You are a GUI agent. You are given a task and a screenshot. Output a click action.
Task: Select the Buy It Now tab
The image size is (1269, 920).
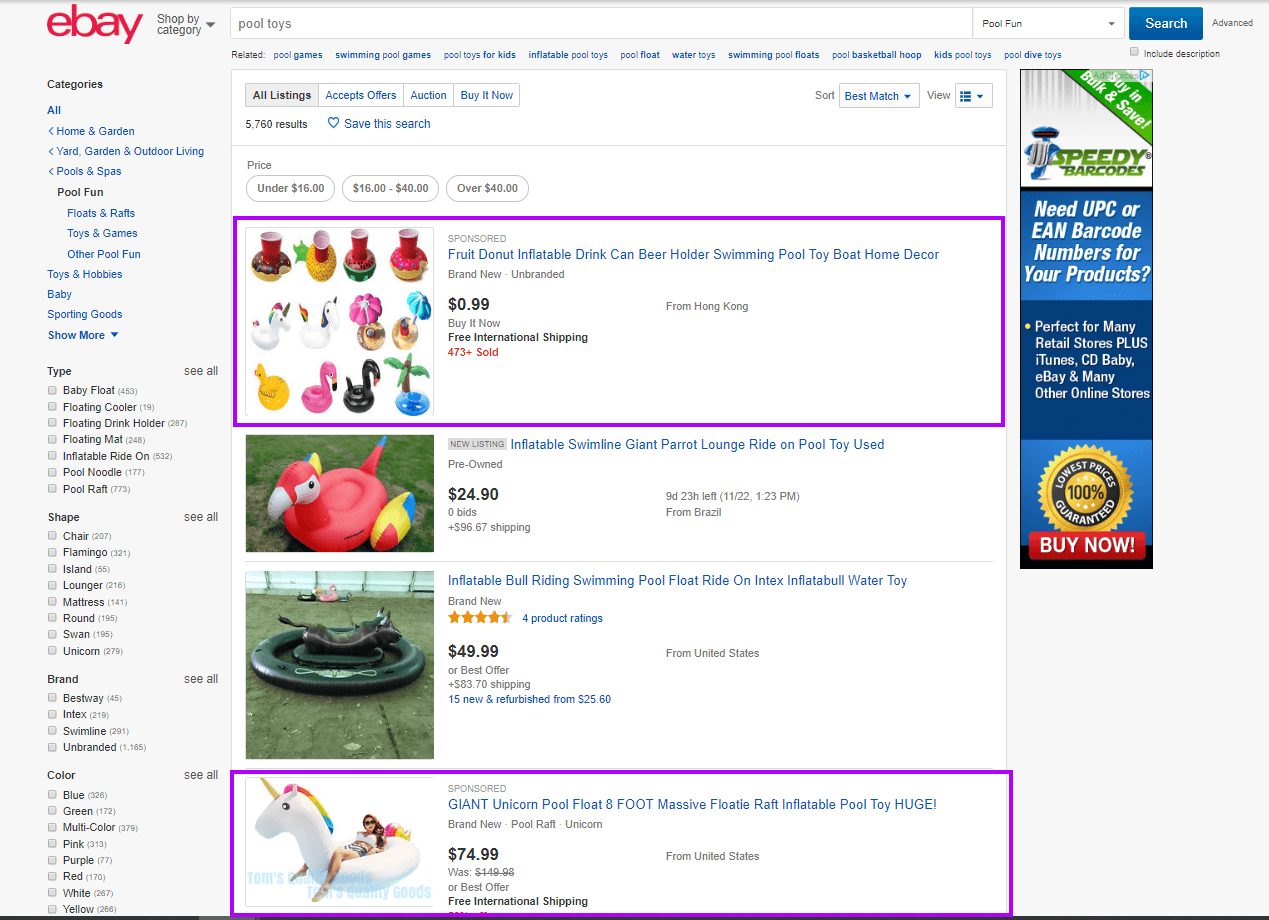tap(486, 95)
